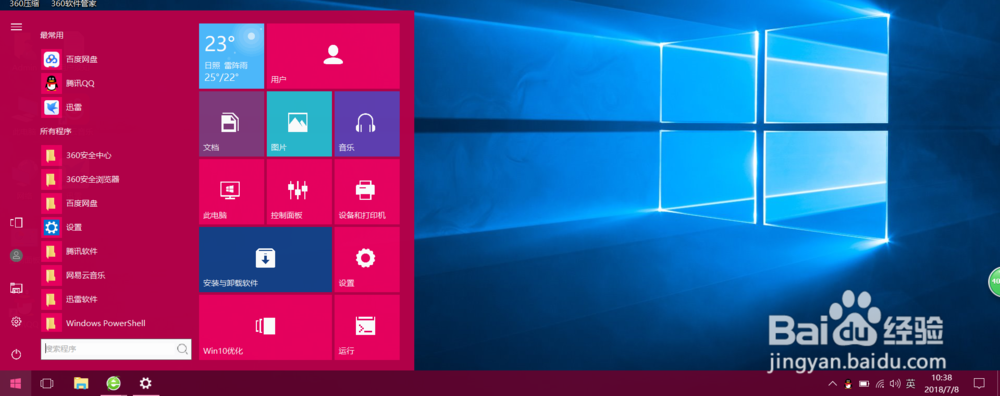Click the magnifier icon in search box
Viewport: 1000px width, 396px height.
(x=182, y=349)
